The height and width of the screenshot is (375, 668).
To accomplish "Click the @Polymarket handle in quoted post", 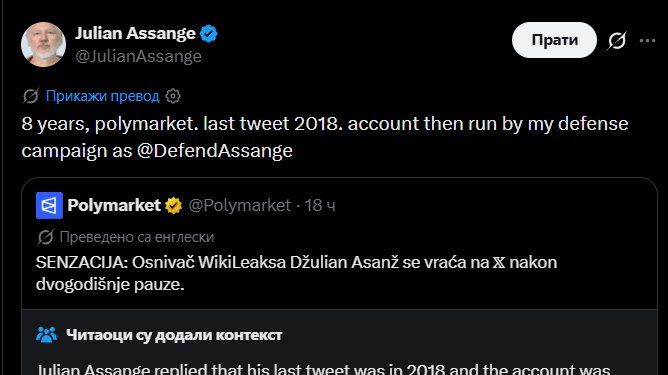I will click(239, 205).
